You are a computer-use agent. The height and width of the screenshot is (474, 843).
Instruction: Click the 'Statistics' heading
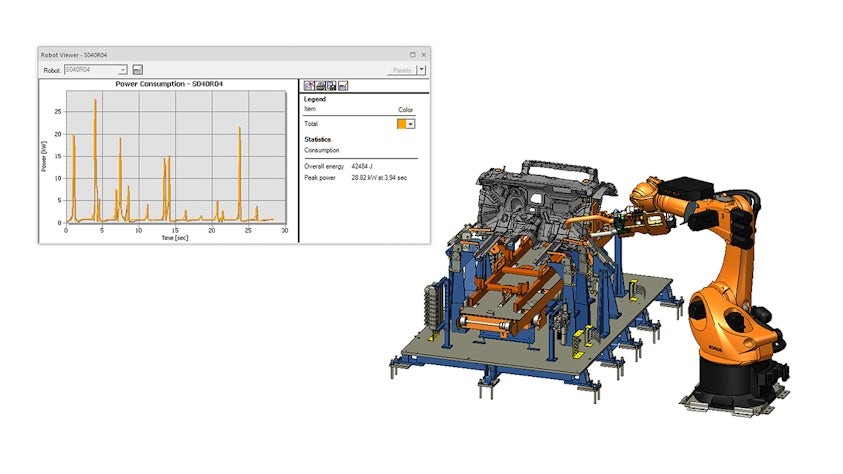[317, 139]
